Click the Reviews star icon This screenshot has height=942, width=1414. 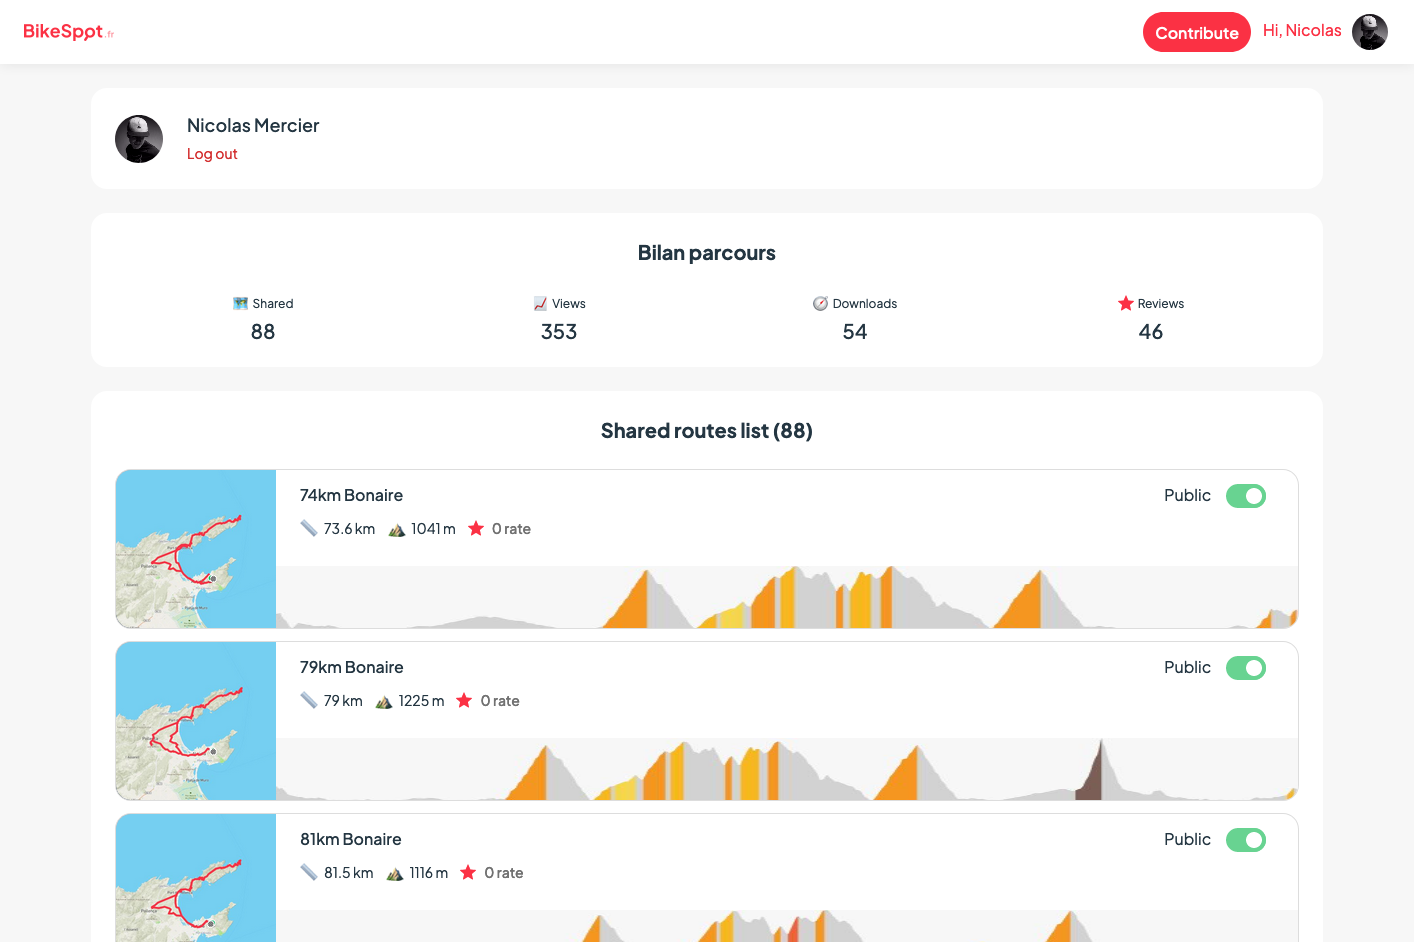tap(1125, 303)
